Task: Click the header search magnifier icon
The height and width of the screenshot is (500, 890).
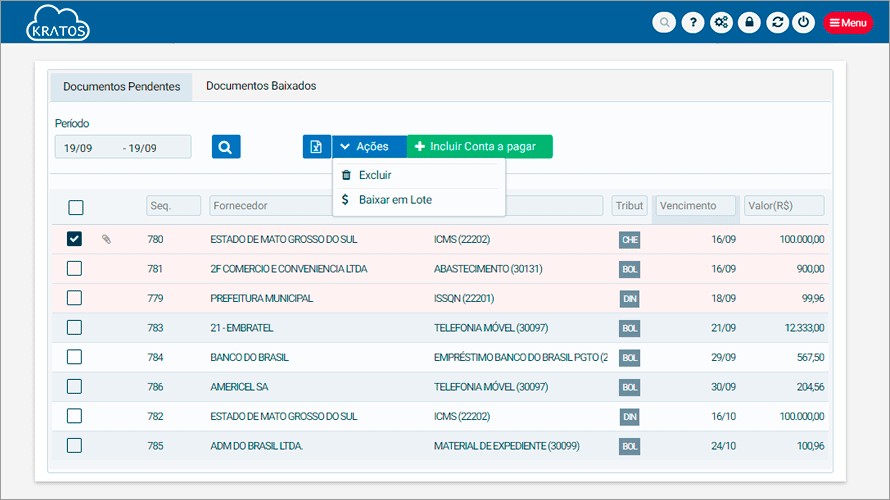Action: 664,23
